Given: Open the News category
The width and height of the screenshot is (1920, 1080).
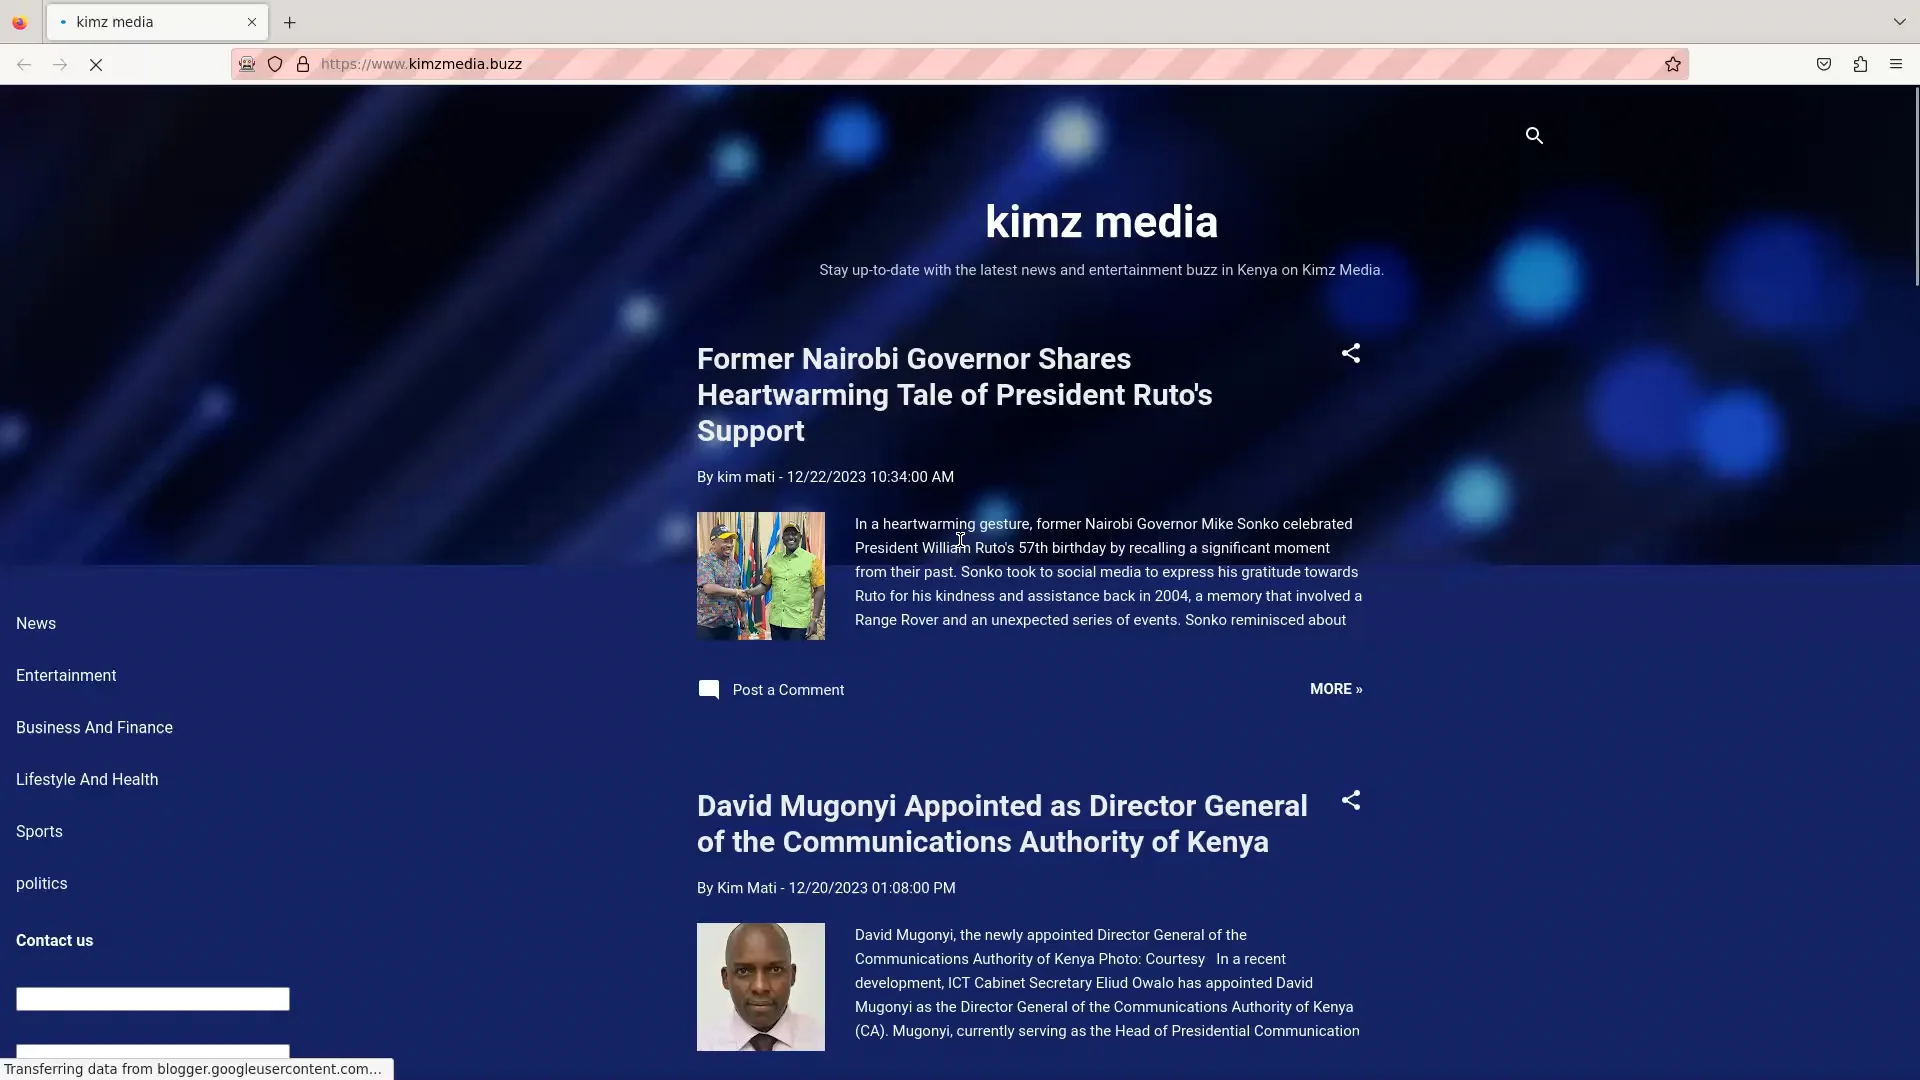Looking at the screenshot, I should [36, 623].
